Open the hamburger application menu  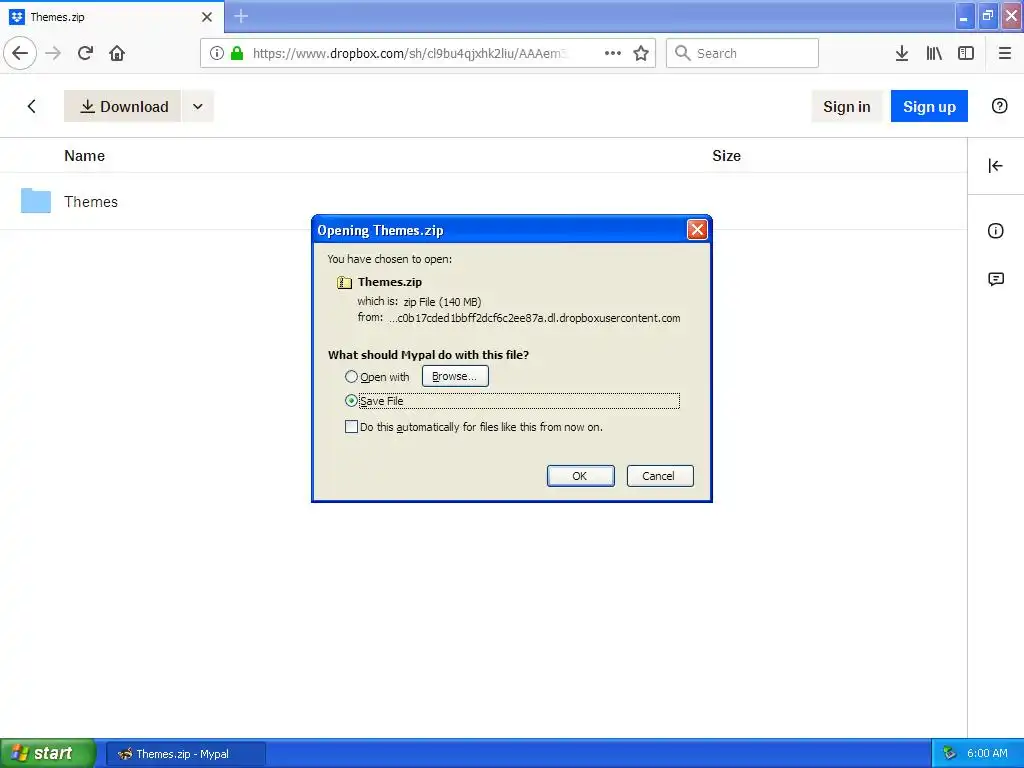[1005, 53]
